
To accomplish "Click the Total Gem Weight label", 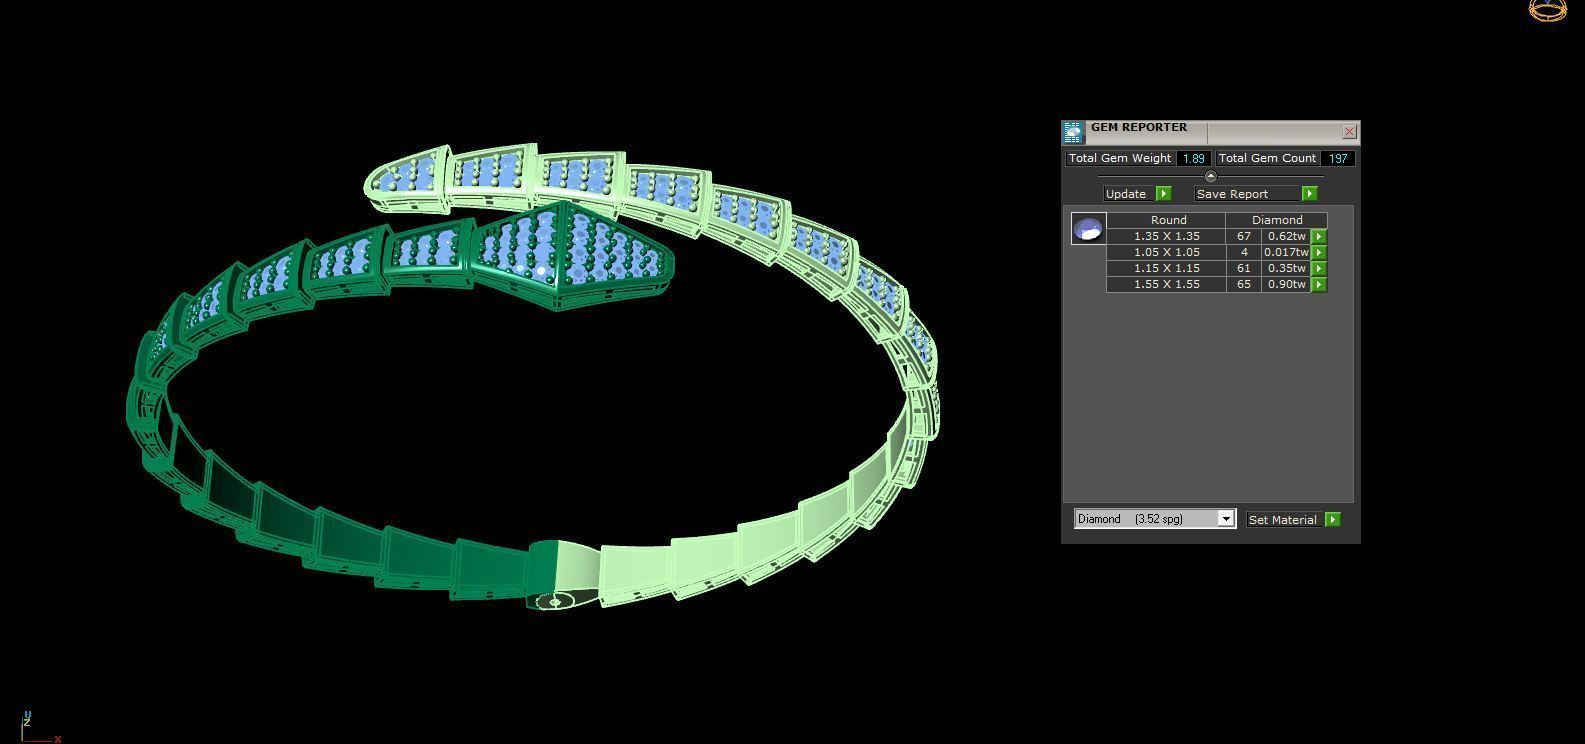I will [1120, 158].
